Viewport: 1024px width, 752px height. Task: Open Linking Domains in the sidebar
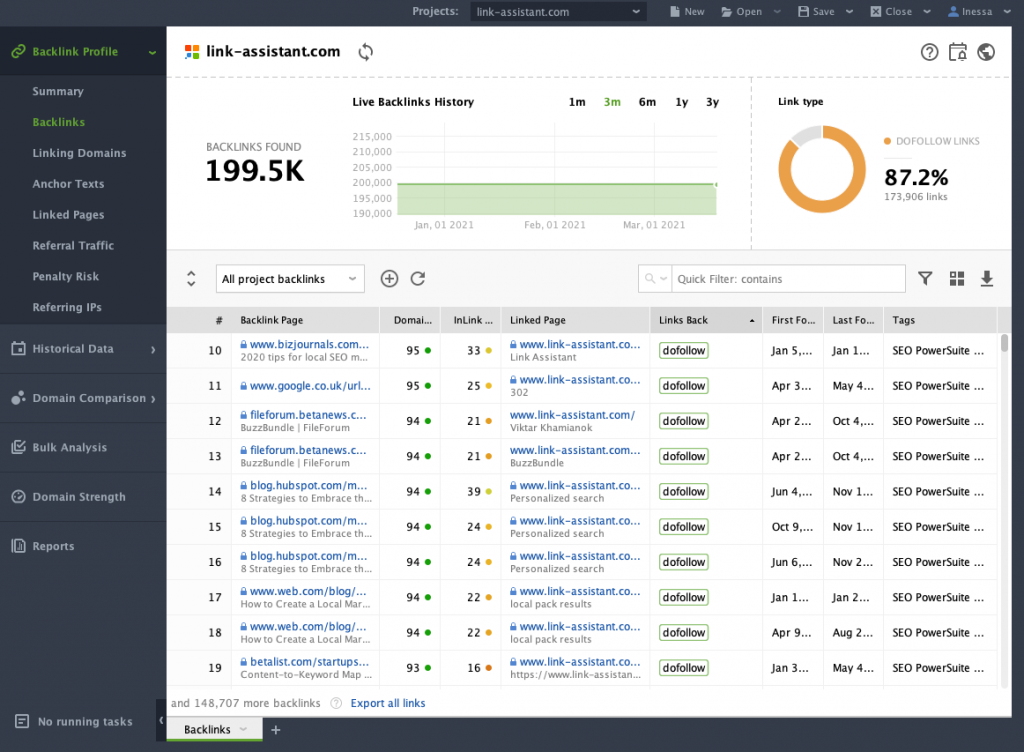pos(80,153)
